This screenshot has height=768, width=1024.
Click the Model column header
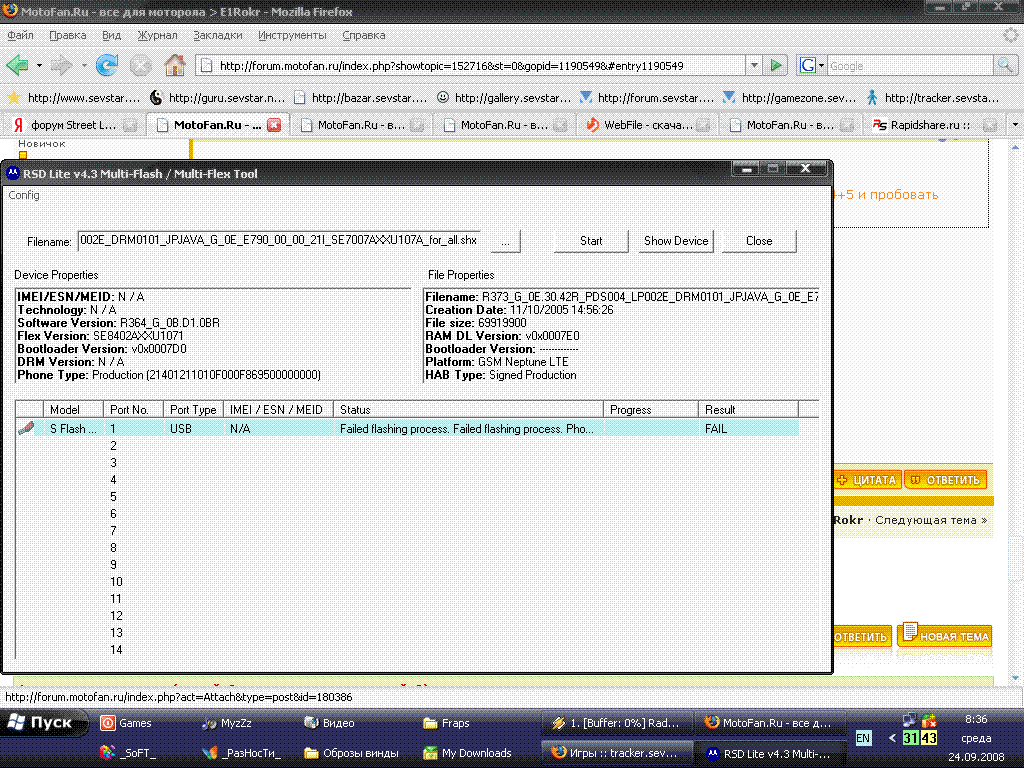tap(73, 409)
